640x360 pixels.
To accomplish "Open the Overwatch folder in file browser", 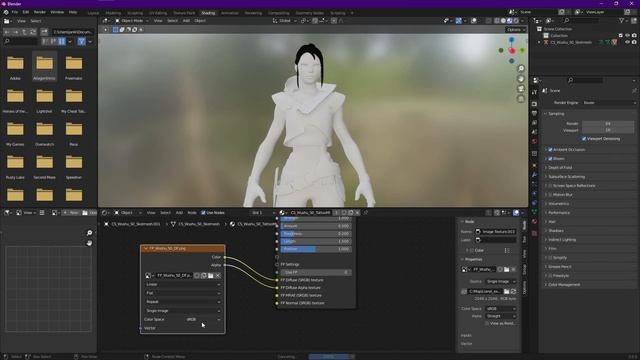I will (44, 134).
